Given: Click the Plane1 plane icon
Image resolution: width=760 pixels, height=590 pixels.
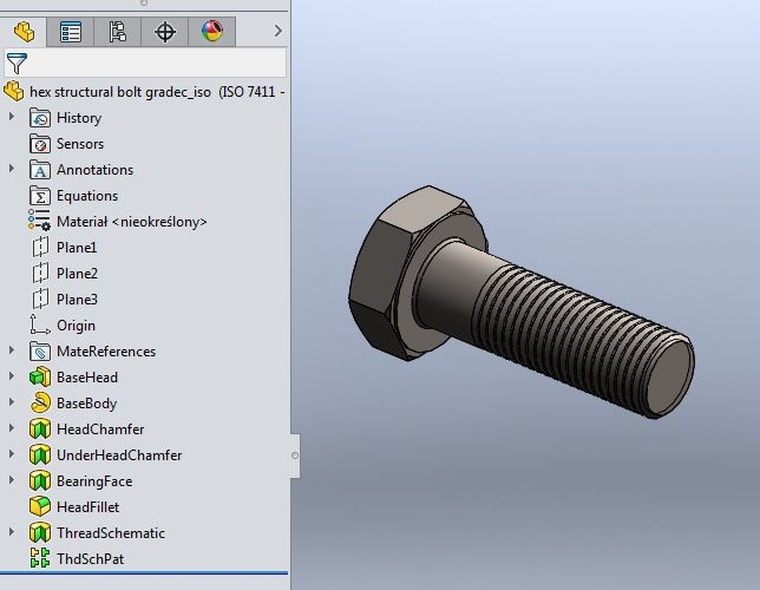Looking at the screenshot, I should [40, 247].
